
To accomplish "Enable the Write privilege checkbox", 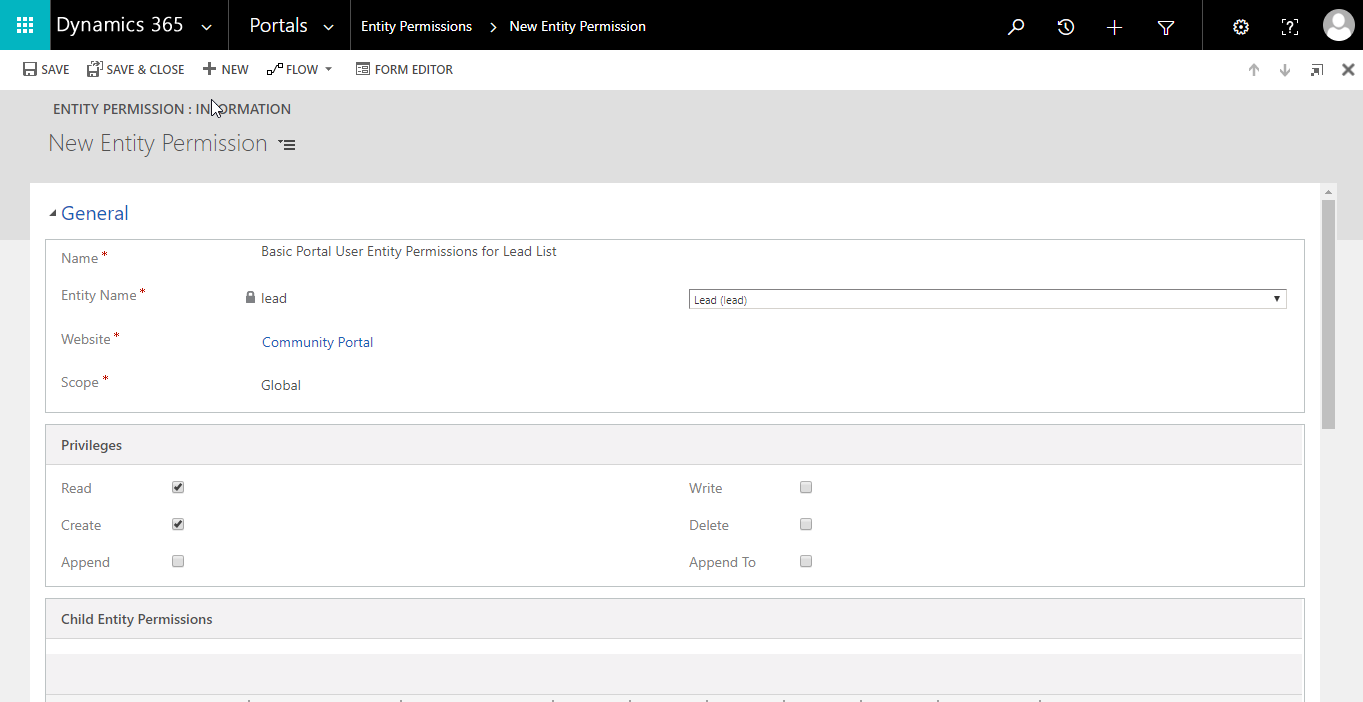I will coord(806,488).
